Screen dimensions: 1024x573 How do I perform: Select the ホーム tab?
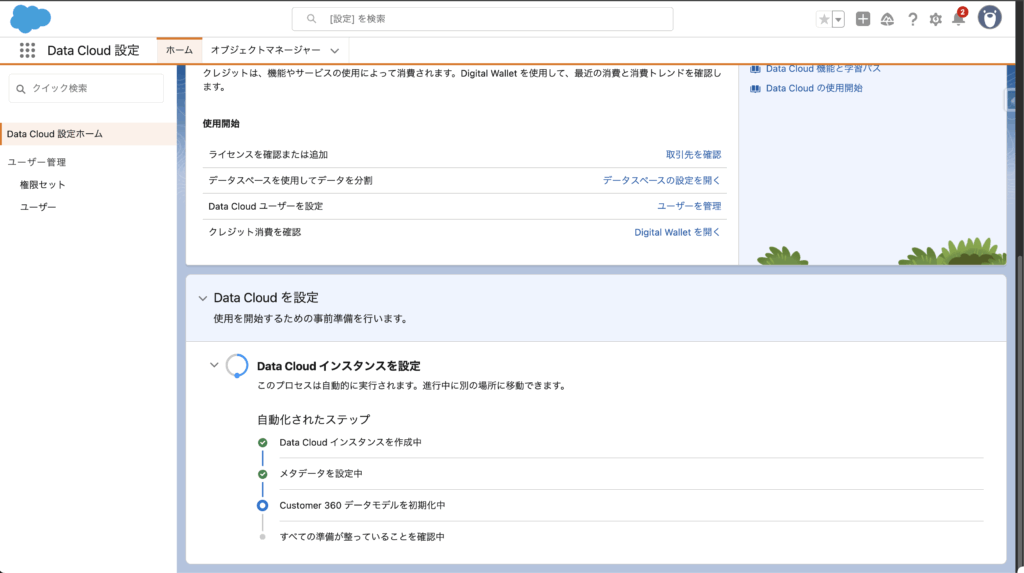(179, 50)
